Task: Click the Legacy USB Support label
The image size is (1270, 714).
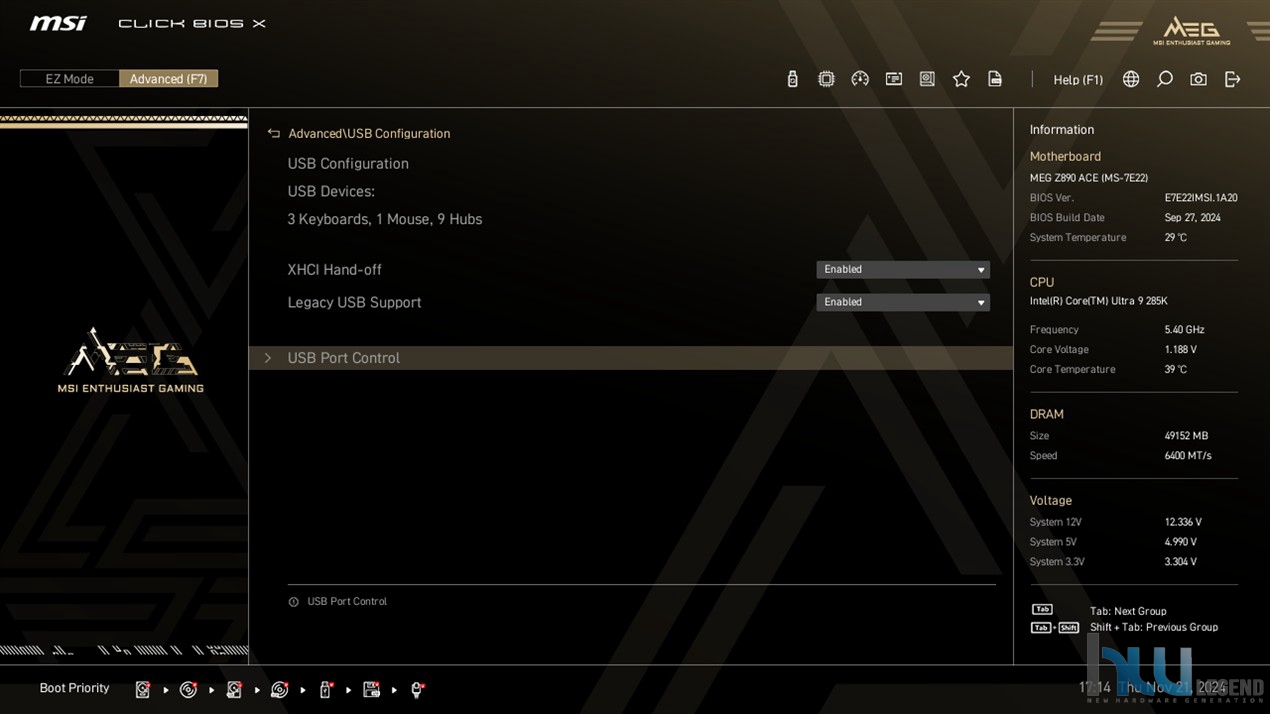Action: coord(354,303)
